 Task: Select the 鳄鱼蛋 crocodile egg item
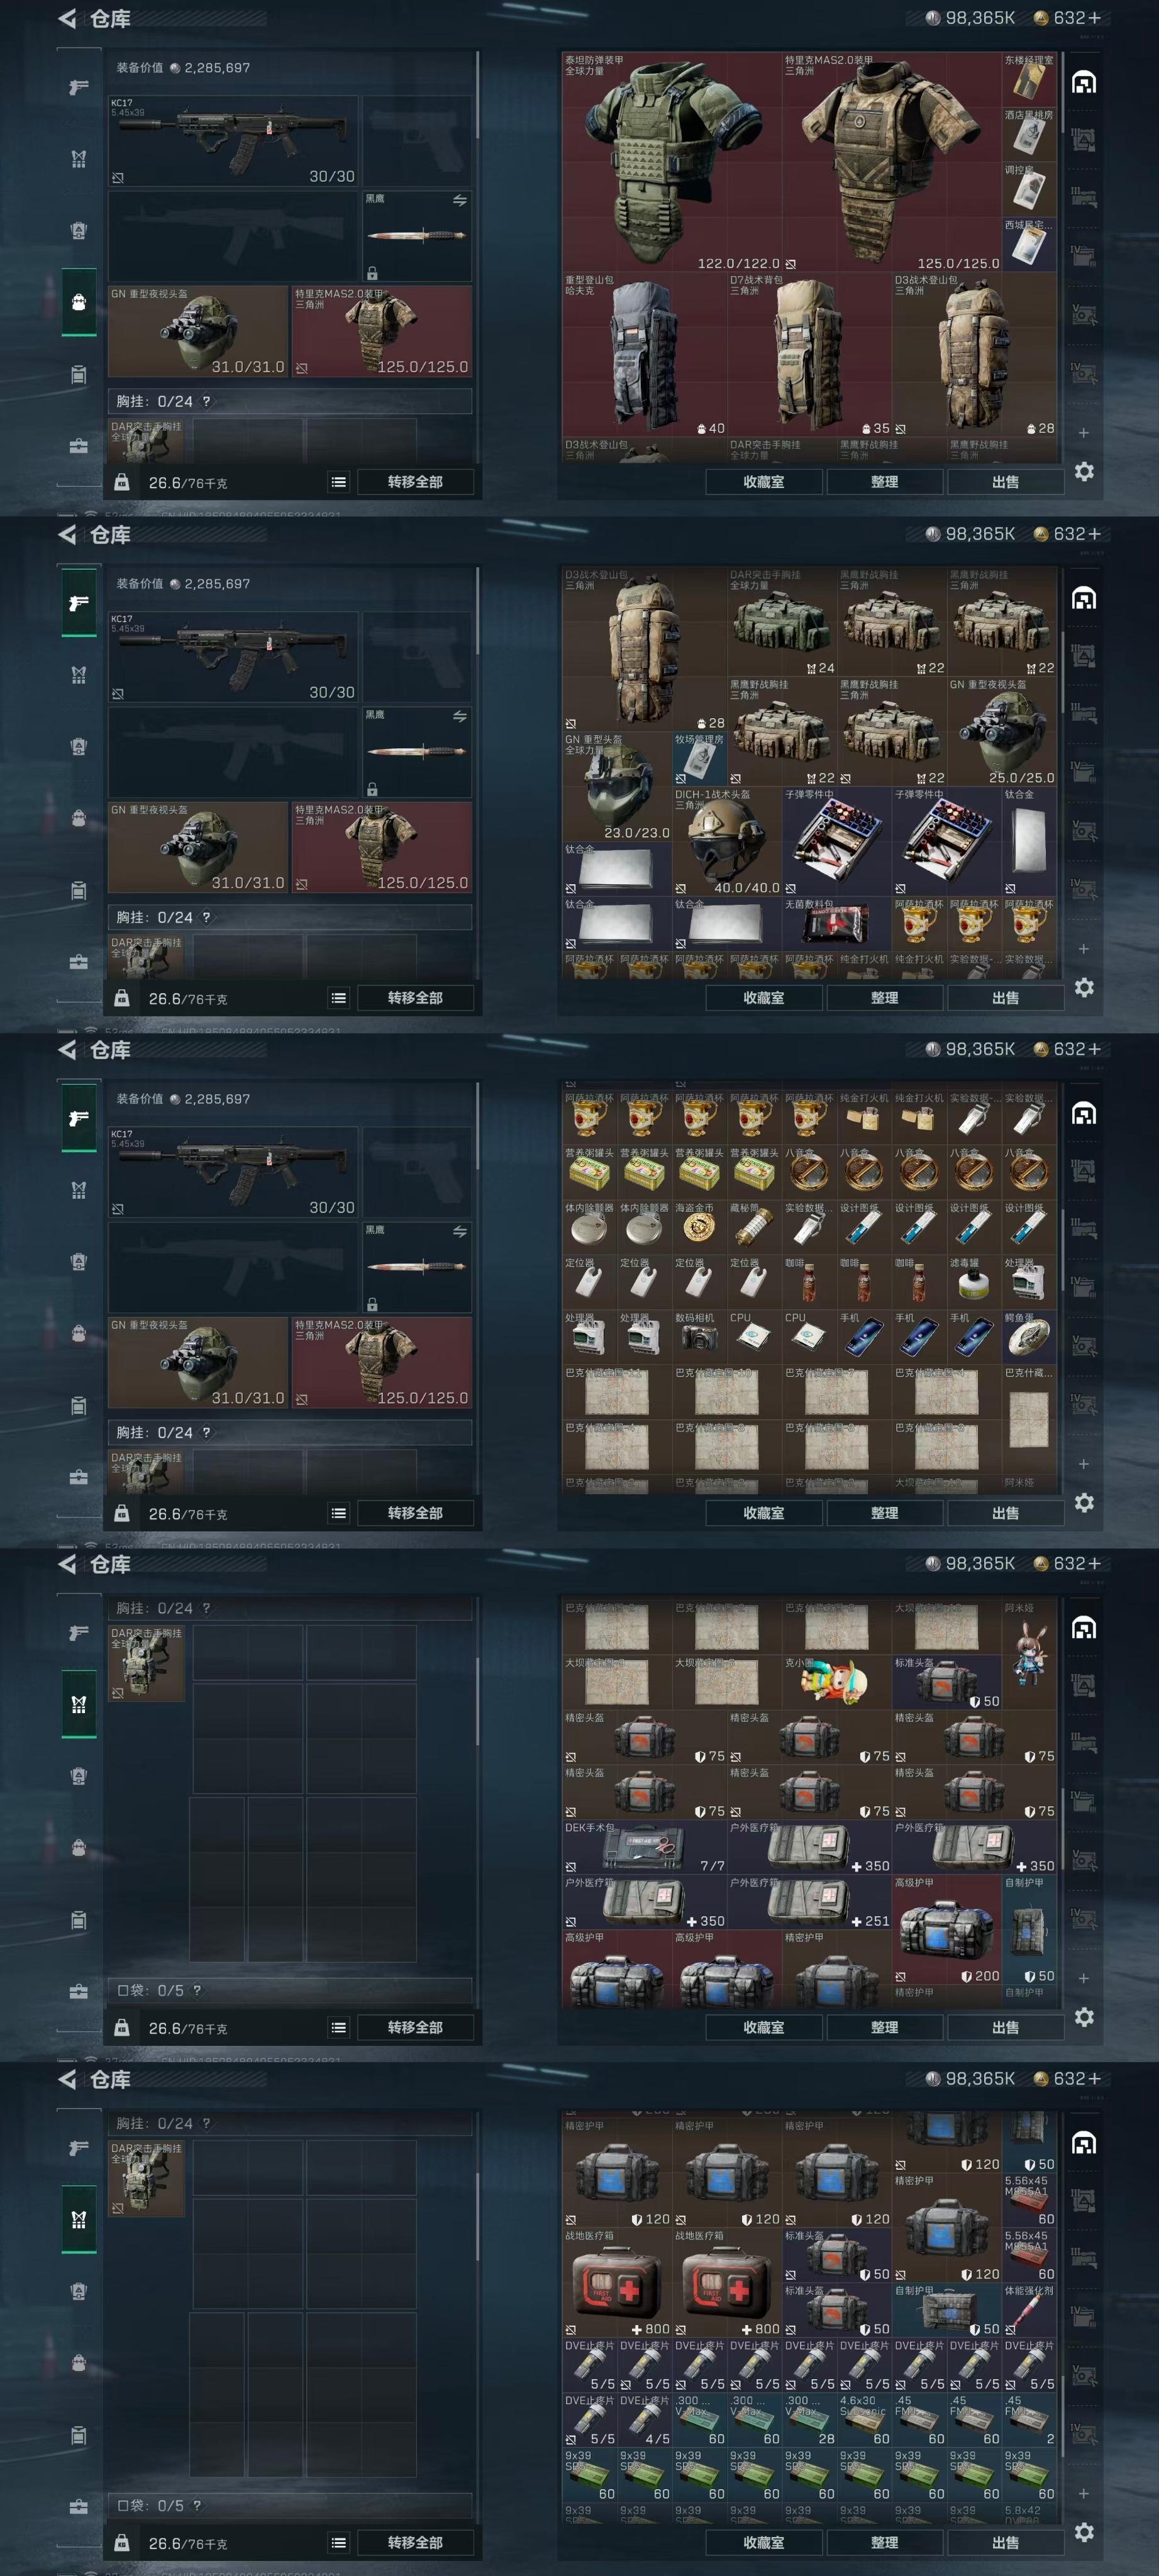(1029, 1338)
